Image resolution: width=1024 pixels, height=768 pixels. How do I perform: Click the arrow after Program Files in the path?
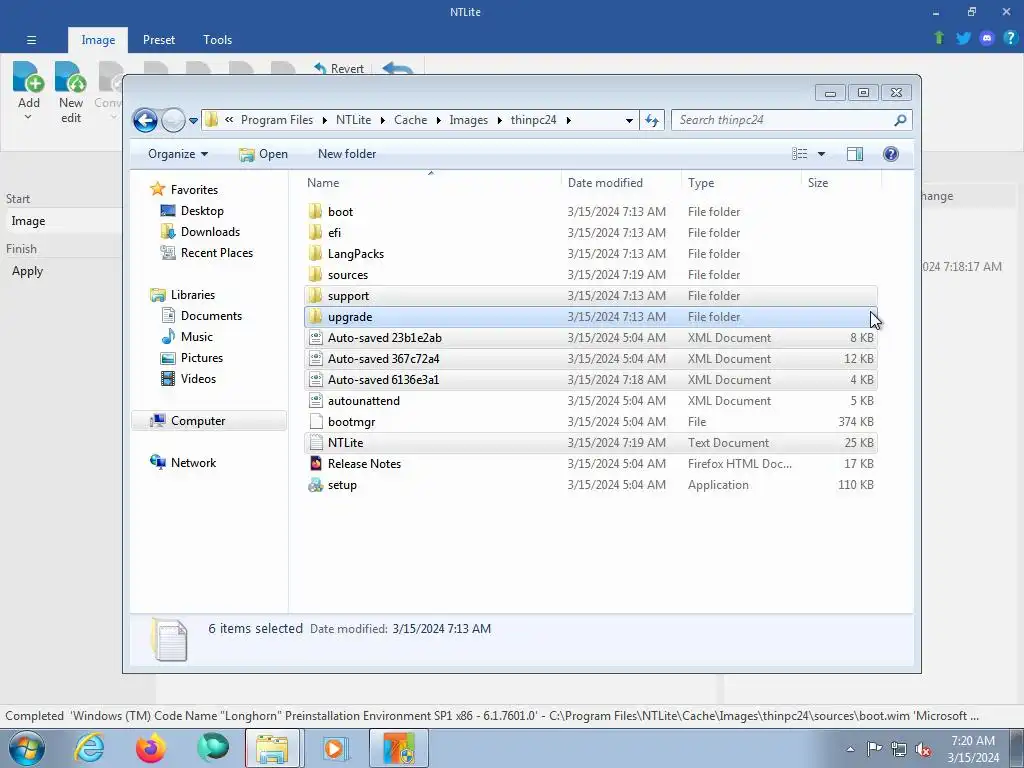point(324,120)
